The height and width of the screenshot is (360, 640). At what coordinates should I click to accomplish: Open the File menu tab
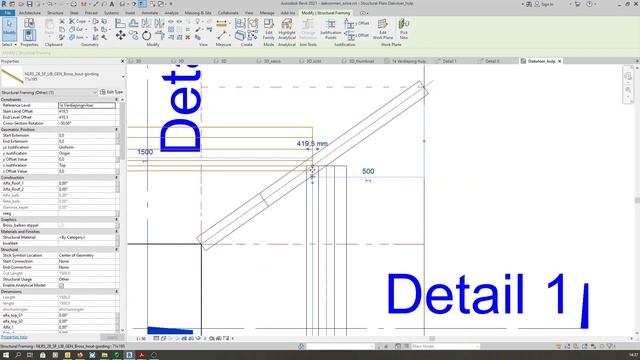click(x=8, y=13)
